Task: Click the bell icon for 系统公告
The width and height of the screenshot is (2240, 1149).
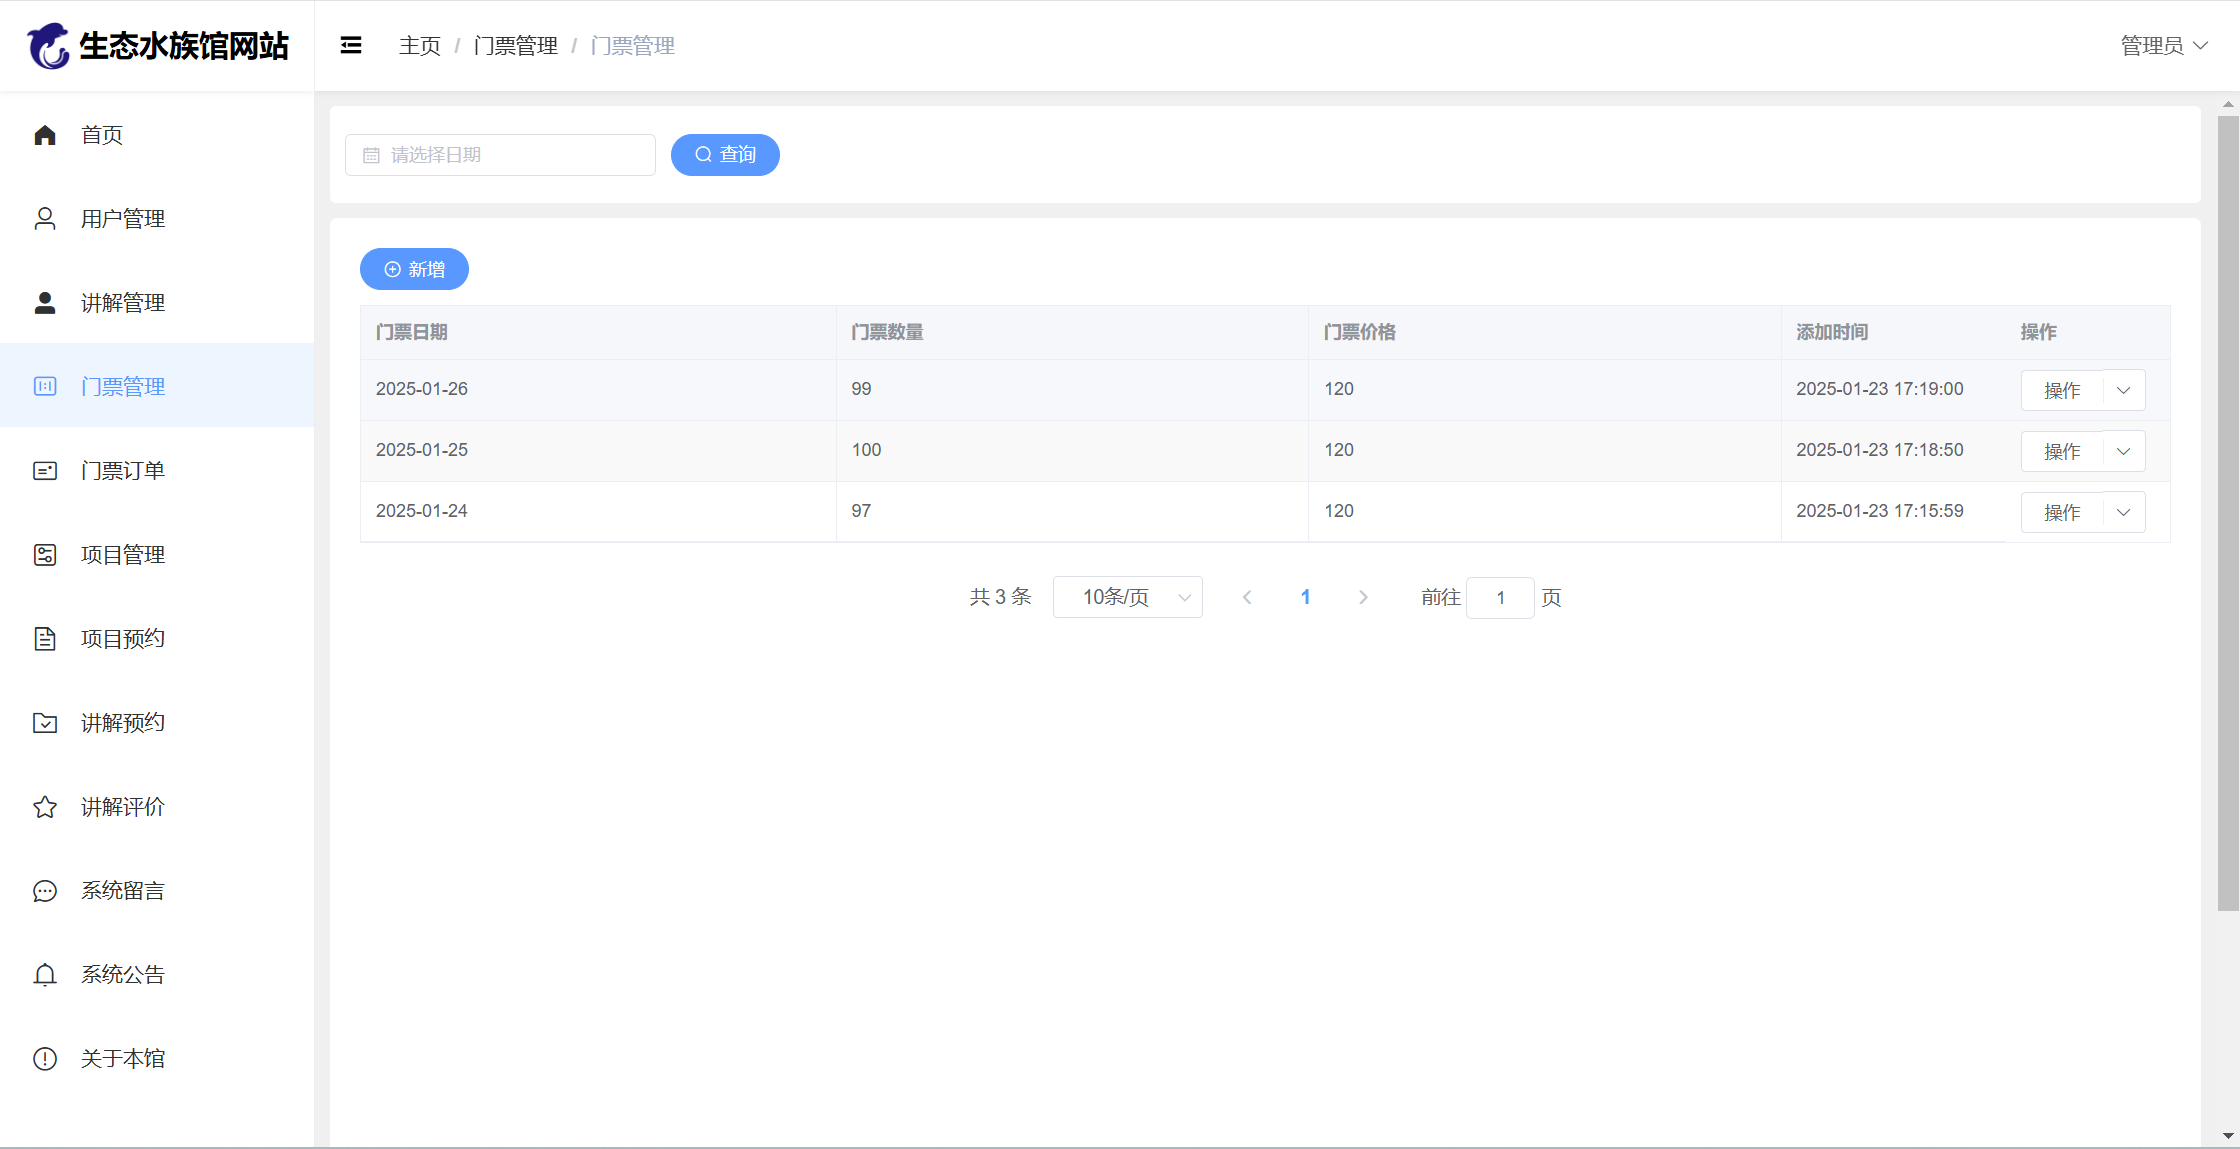Action: (45, 975)
